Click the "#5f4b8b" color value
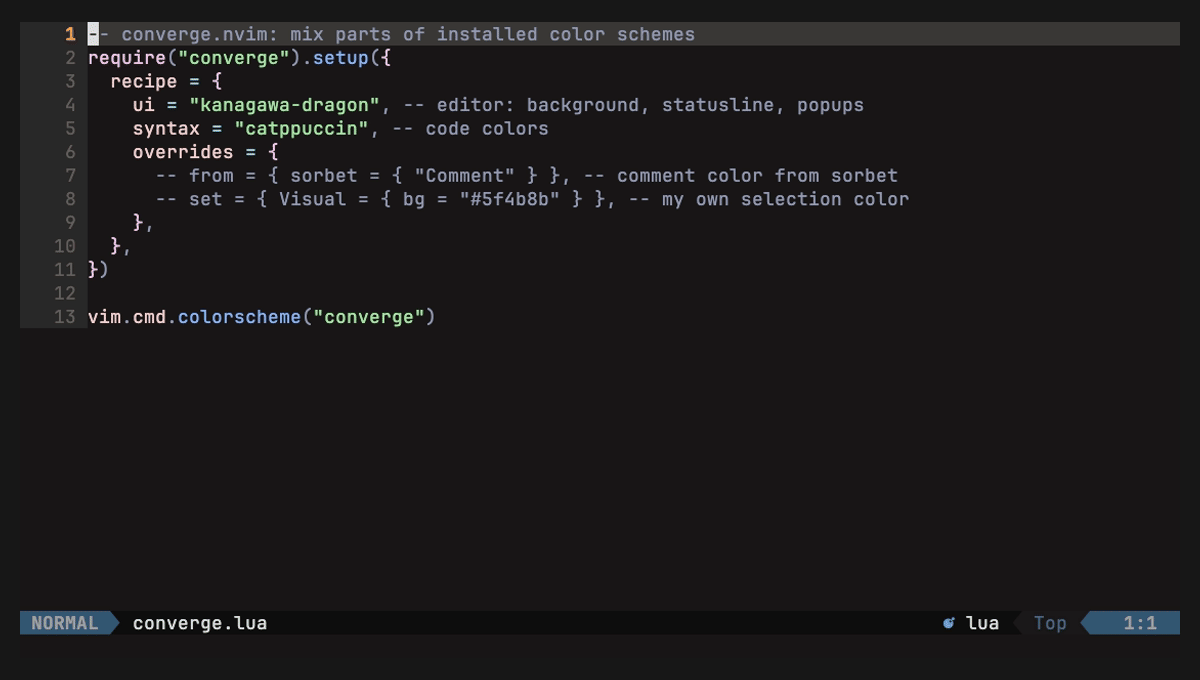 tap(510, 199)
